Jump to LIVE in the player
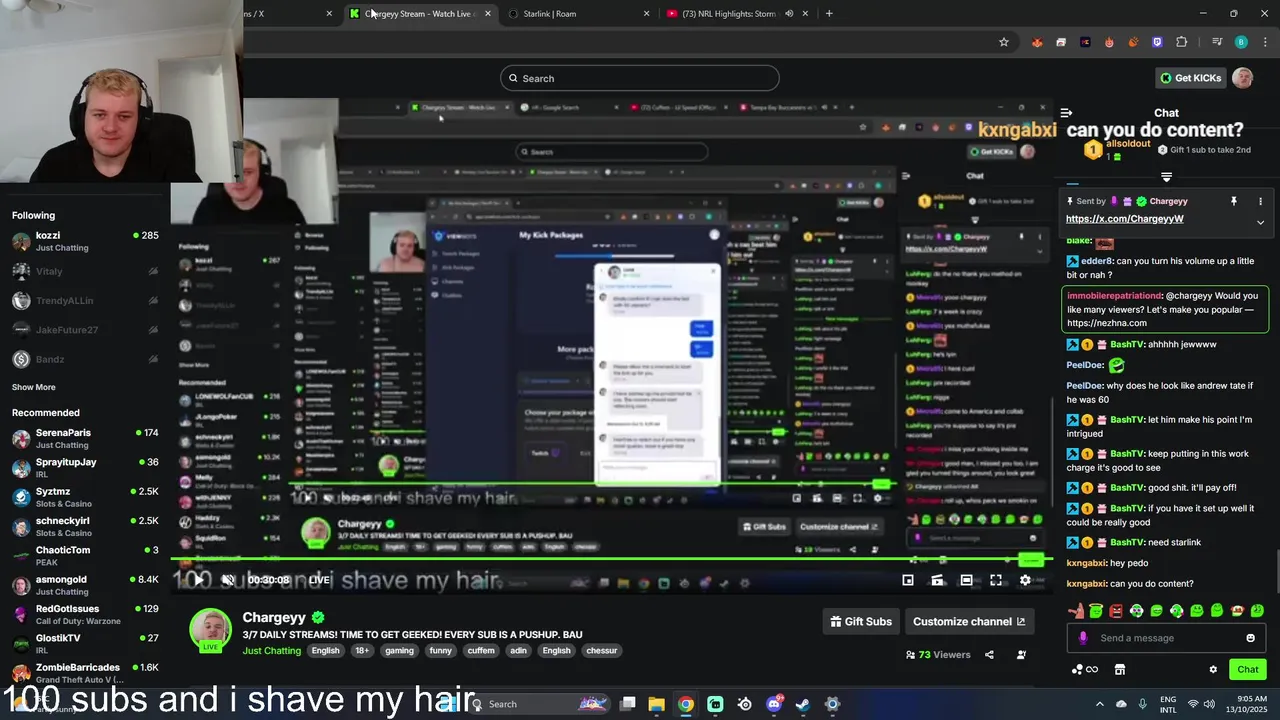The width and height of the screenshot is (1280, 720). click(319, 580)
